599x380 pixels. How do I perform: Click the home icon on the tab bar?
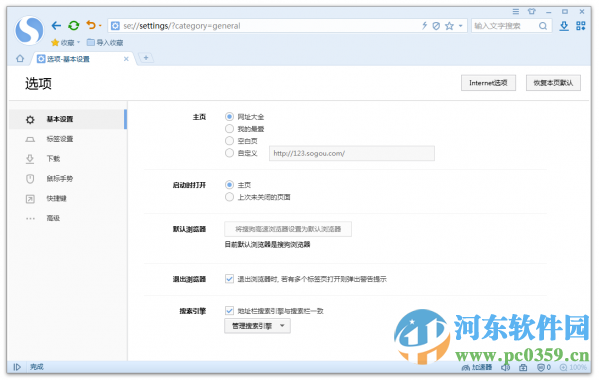pyautogui.click(x=20, y=58)
